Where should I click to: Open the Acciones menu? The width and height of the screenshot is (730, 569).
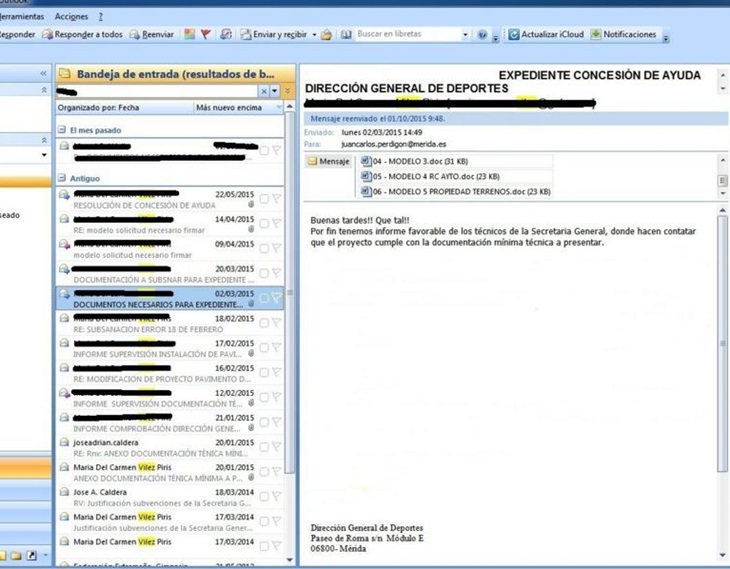pyautogui.click(x=71, y=17)
